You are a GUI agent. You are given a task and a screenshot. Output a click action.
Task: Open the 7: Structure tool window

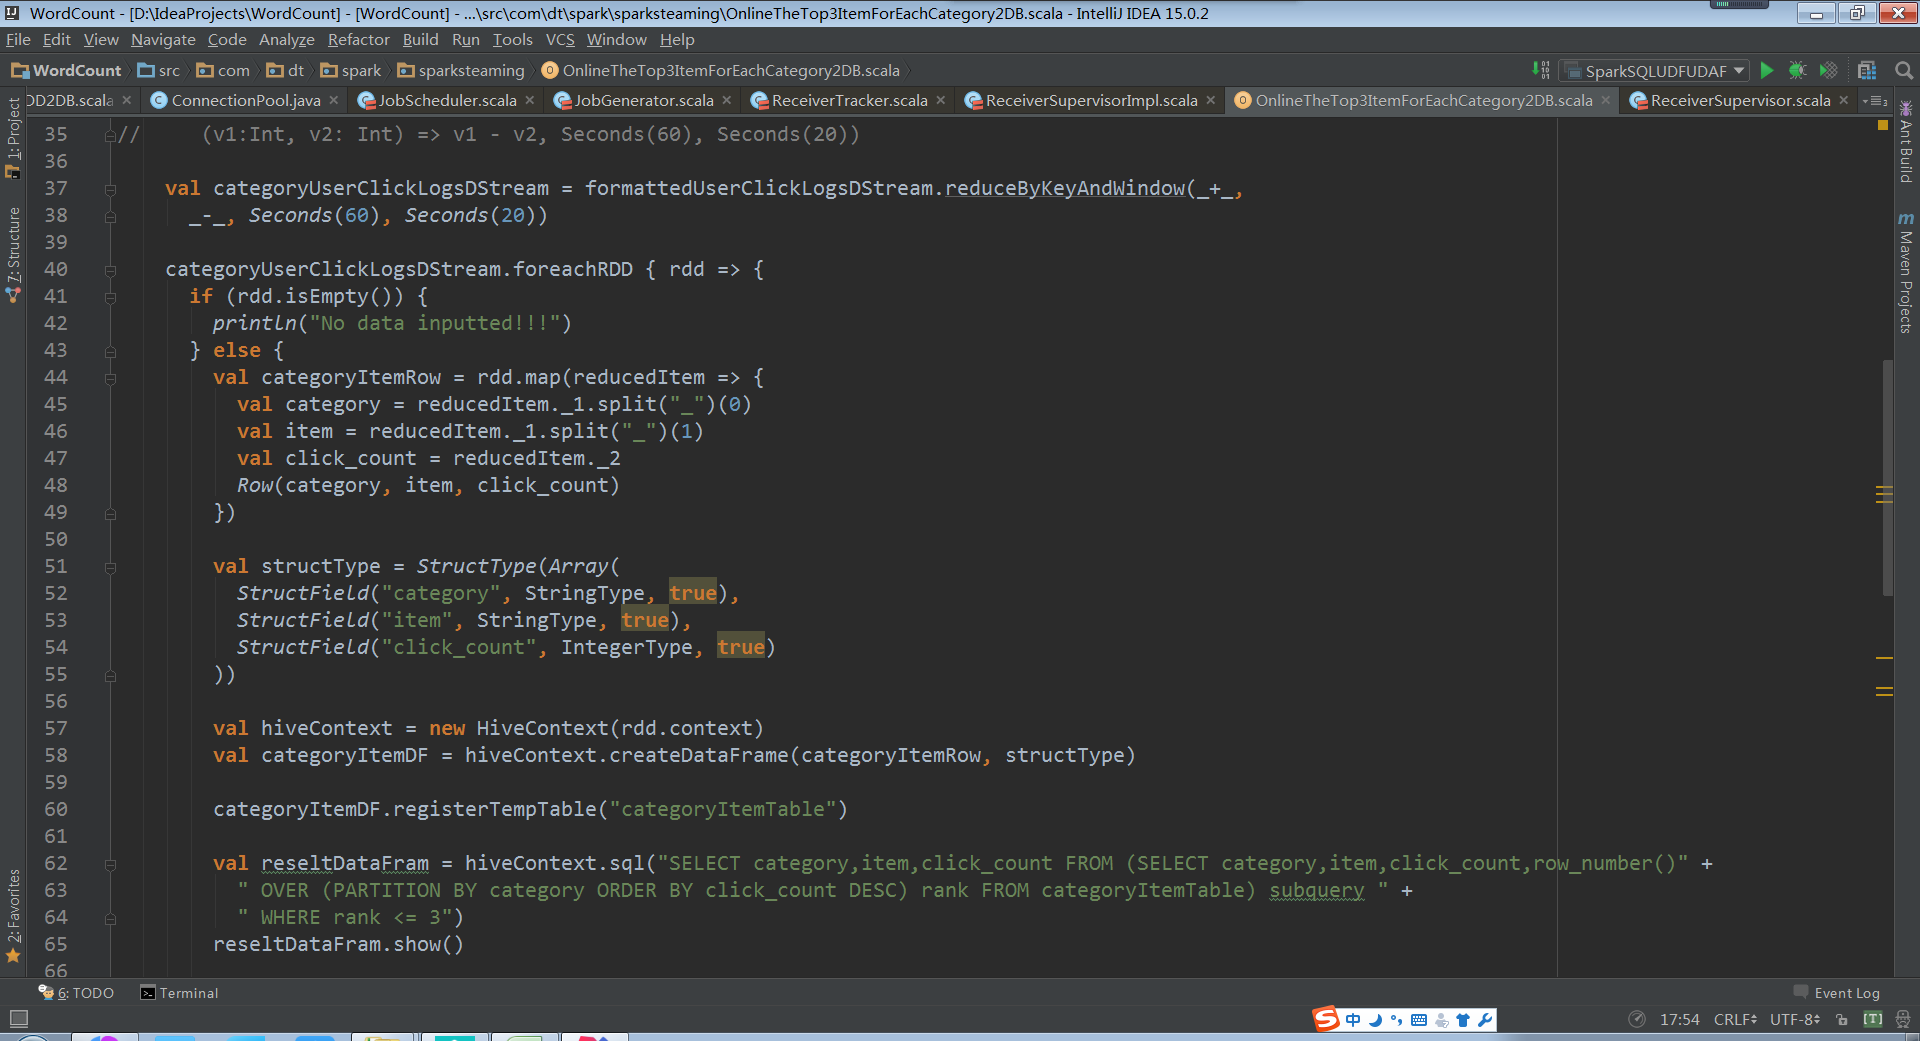coord(13,255)
